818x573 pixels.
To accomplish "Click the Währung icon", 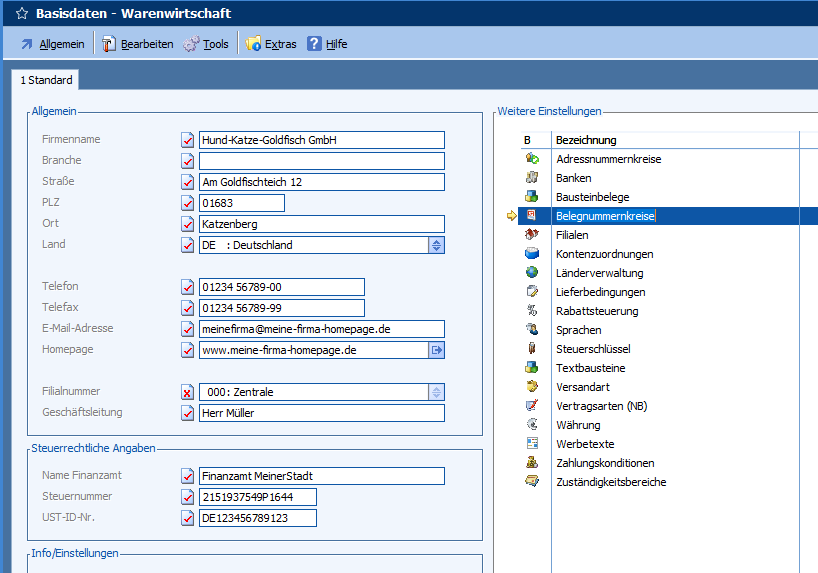I will click(x=532, y=425).
